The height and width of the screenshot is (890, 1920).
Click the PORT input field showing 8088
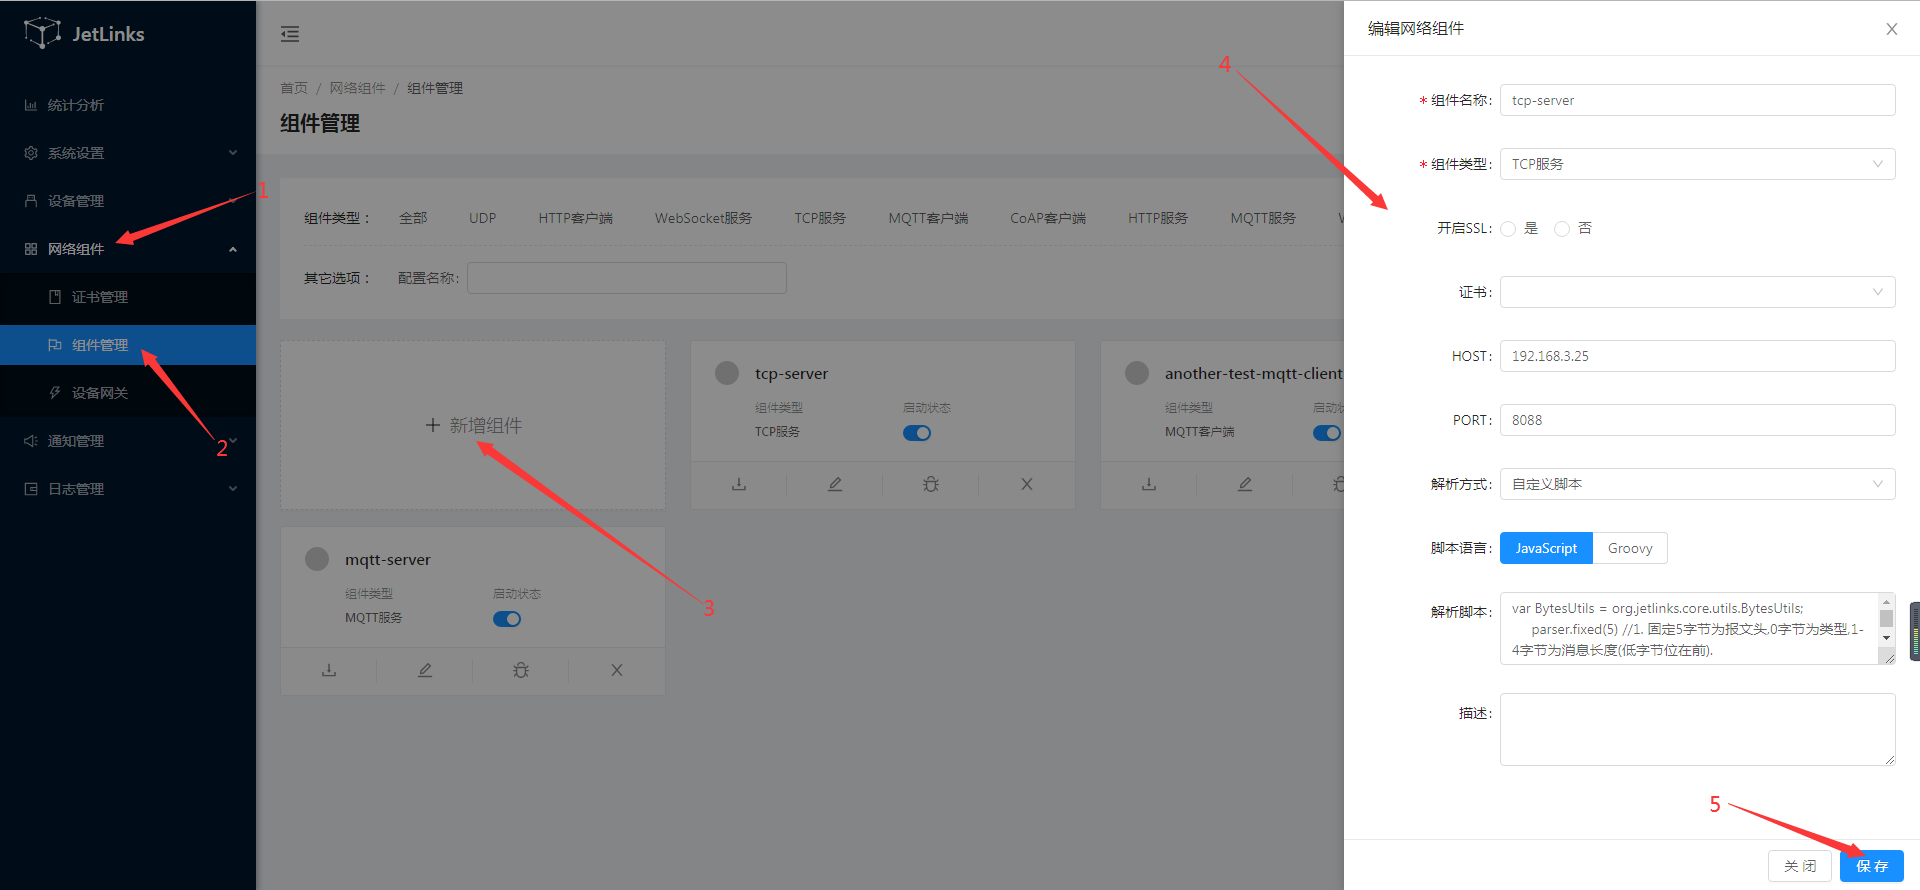[1697, 420]
